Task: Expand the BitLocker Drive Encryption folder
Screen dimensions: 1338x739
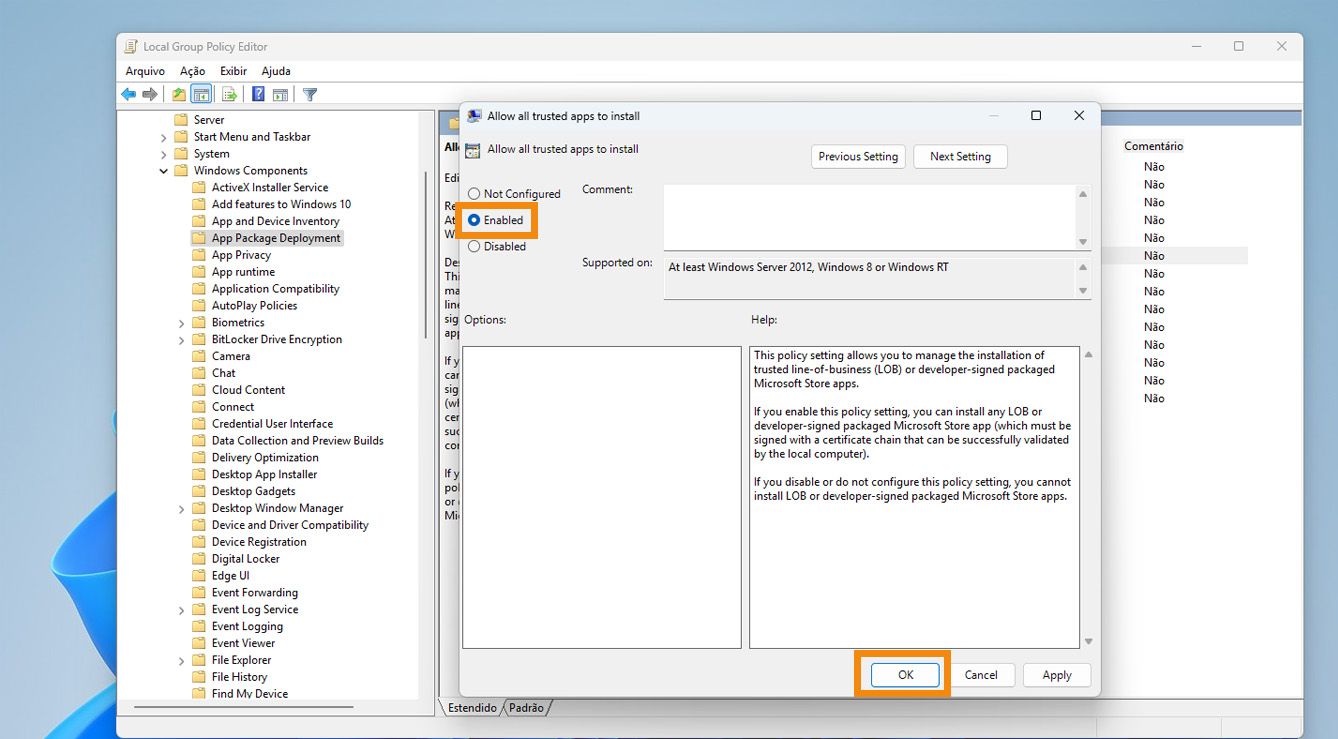Action: [x=181, y=340]
